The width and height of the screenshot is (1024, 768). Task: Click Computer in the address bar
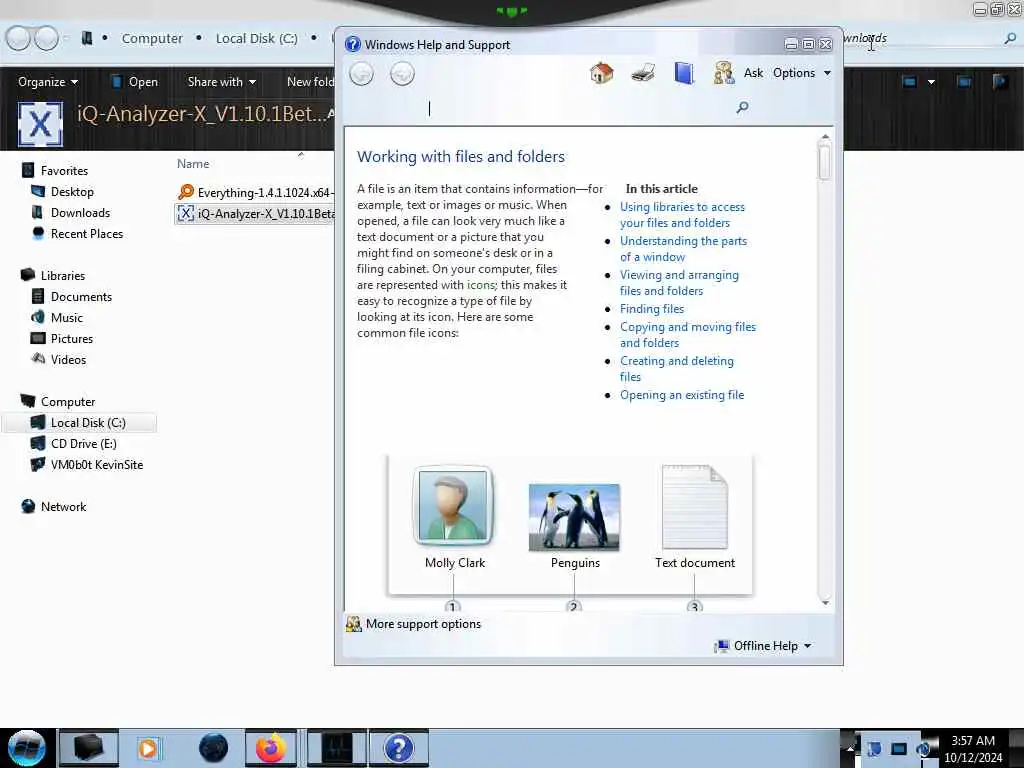pyautogui.click(x=152, y=39)
